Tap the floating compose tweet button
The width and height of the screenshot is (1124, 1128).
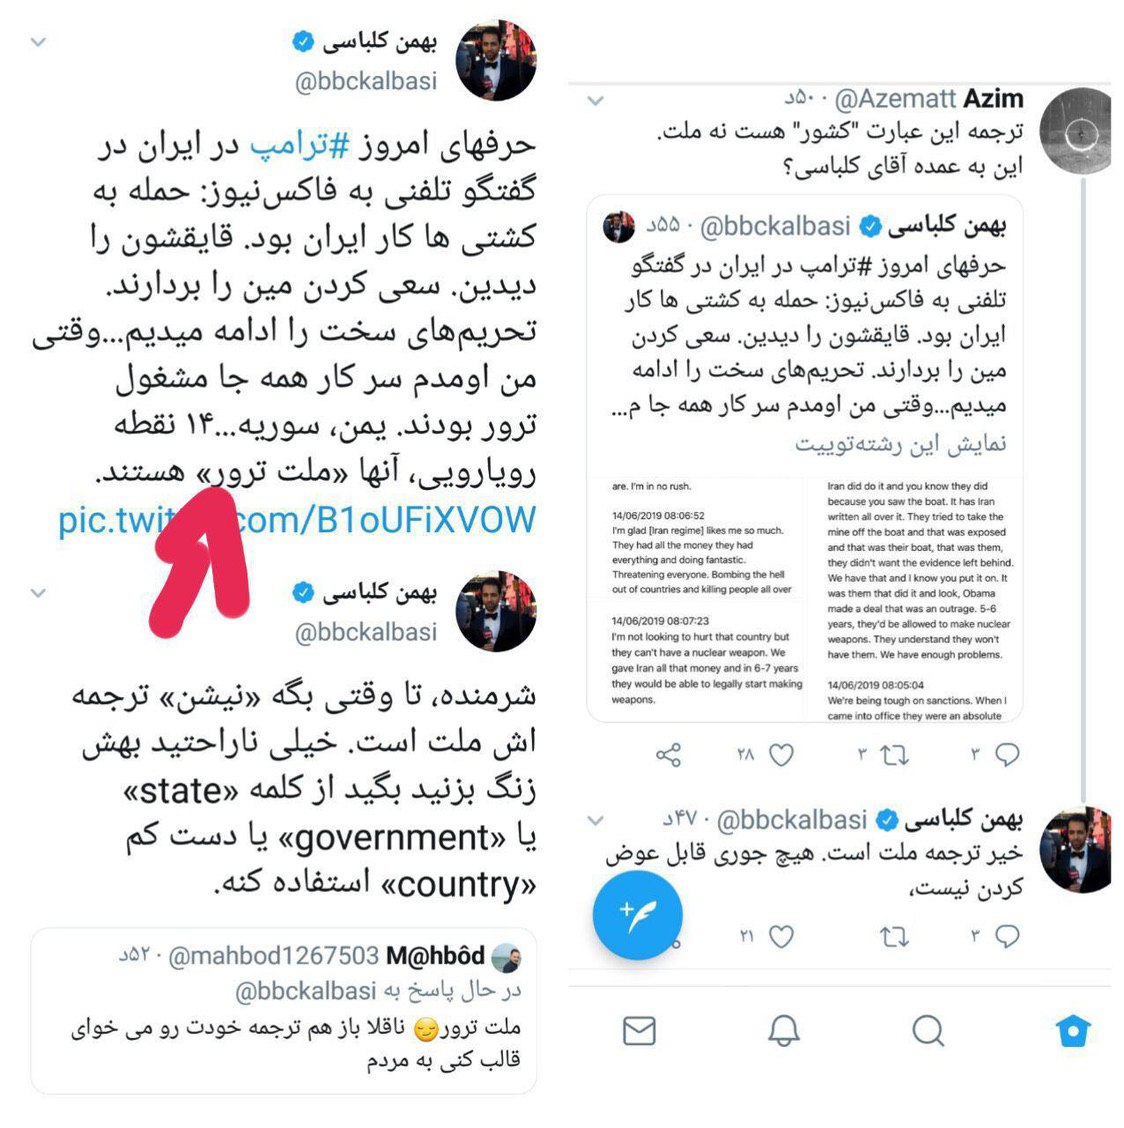[x=638, y=915]
